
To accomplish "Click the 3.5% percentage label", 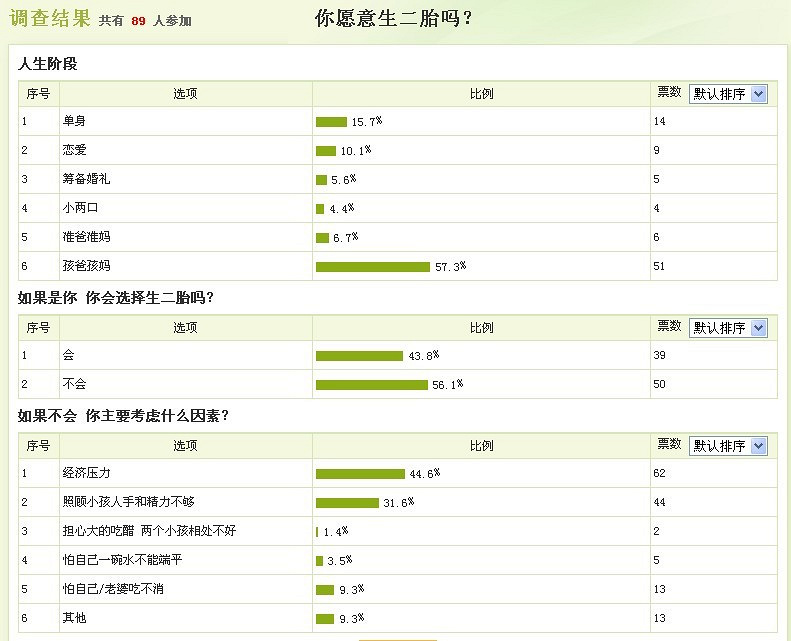I will point(340,560).
